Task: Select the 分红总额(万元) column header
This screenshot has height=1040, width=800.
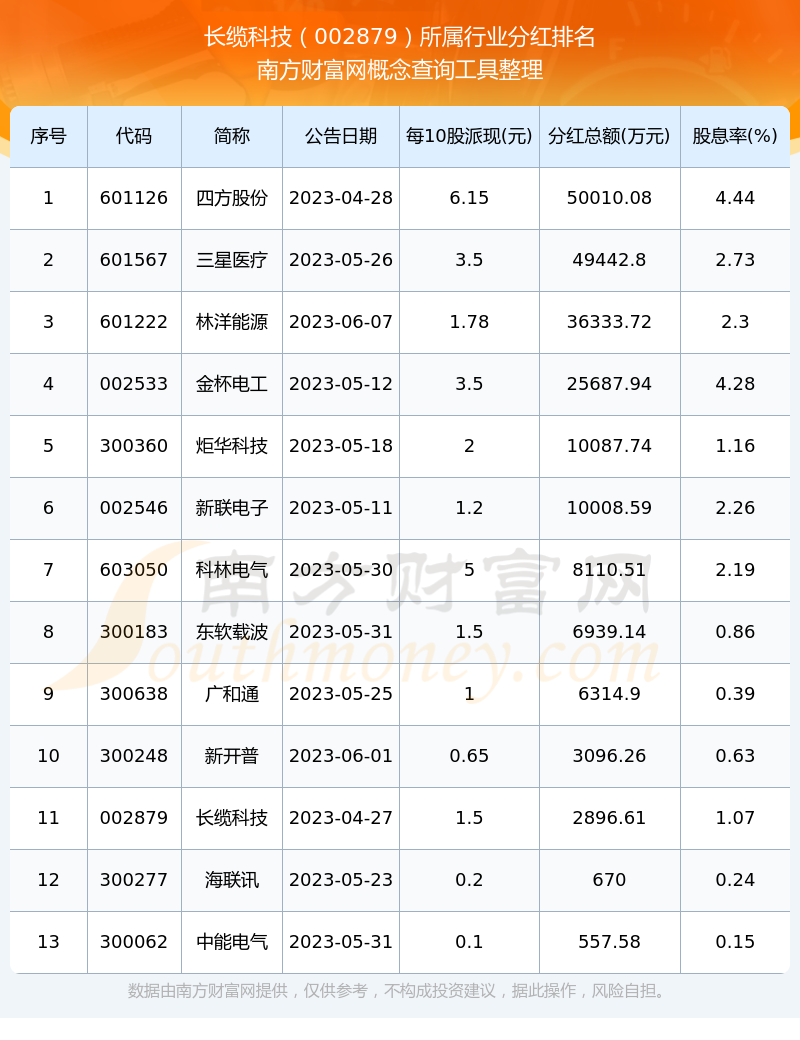Action: [609, 136]
